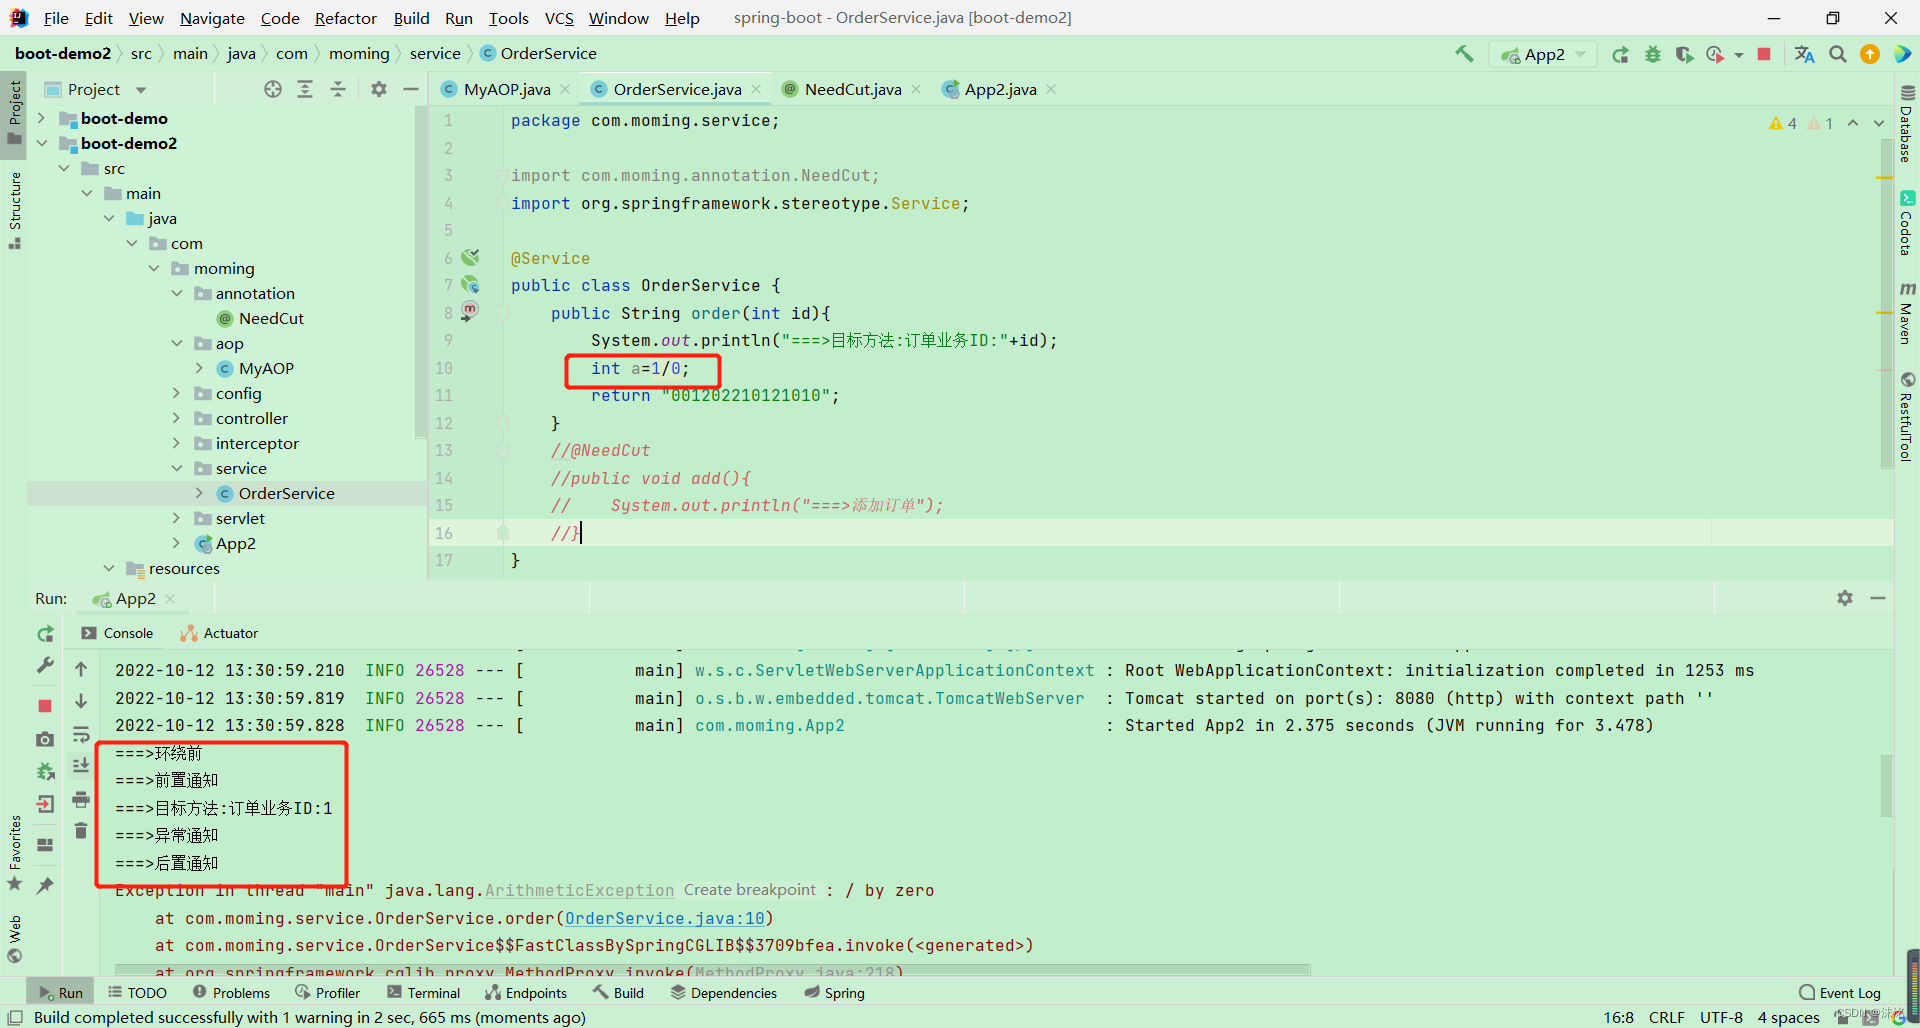
Task: Clear the console with trash icon
Action: [81, 831]
